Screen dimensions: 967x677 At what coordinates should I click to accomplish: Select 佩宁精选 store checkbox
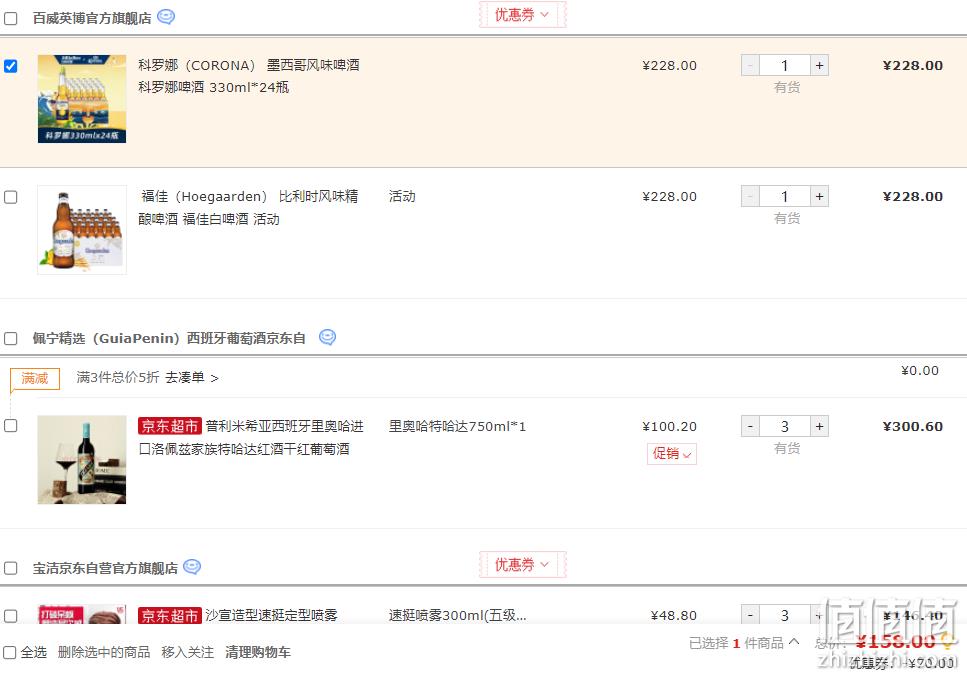[10, 338]
